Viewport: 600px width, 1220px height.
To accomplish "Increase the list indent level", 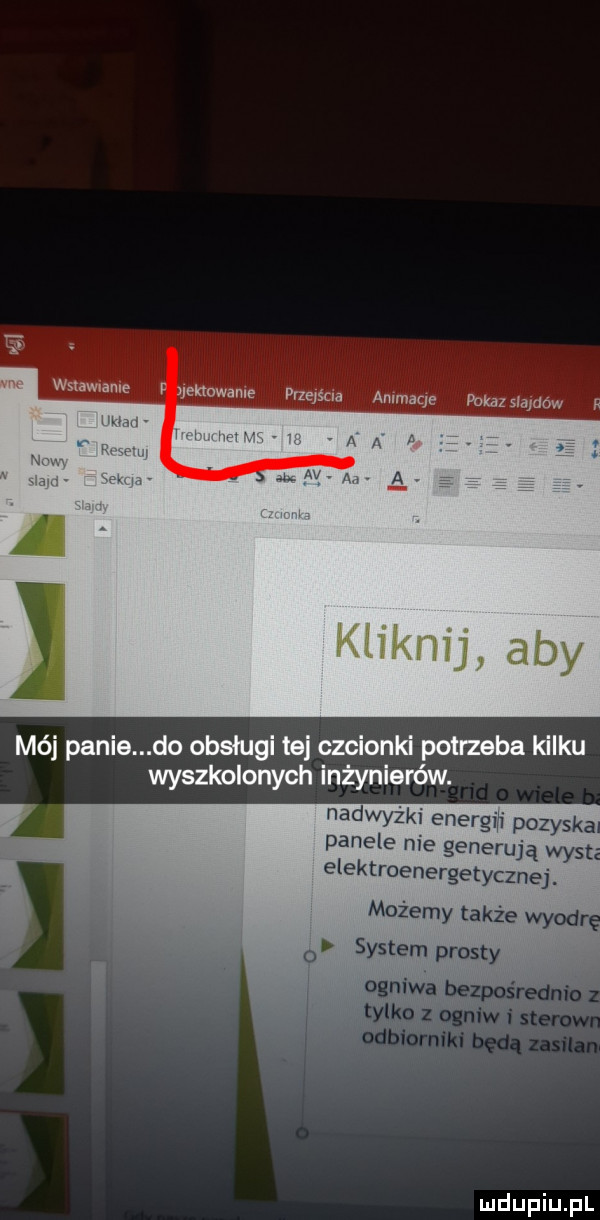I will (566, 449).
